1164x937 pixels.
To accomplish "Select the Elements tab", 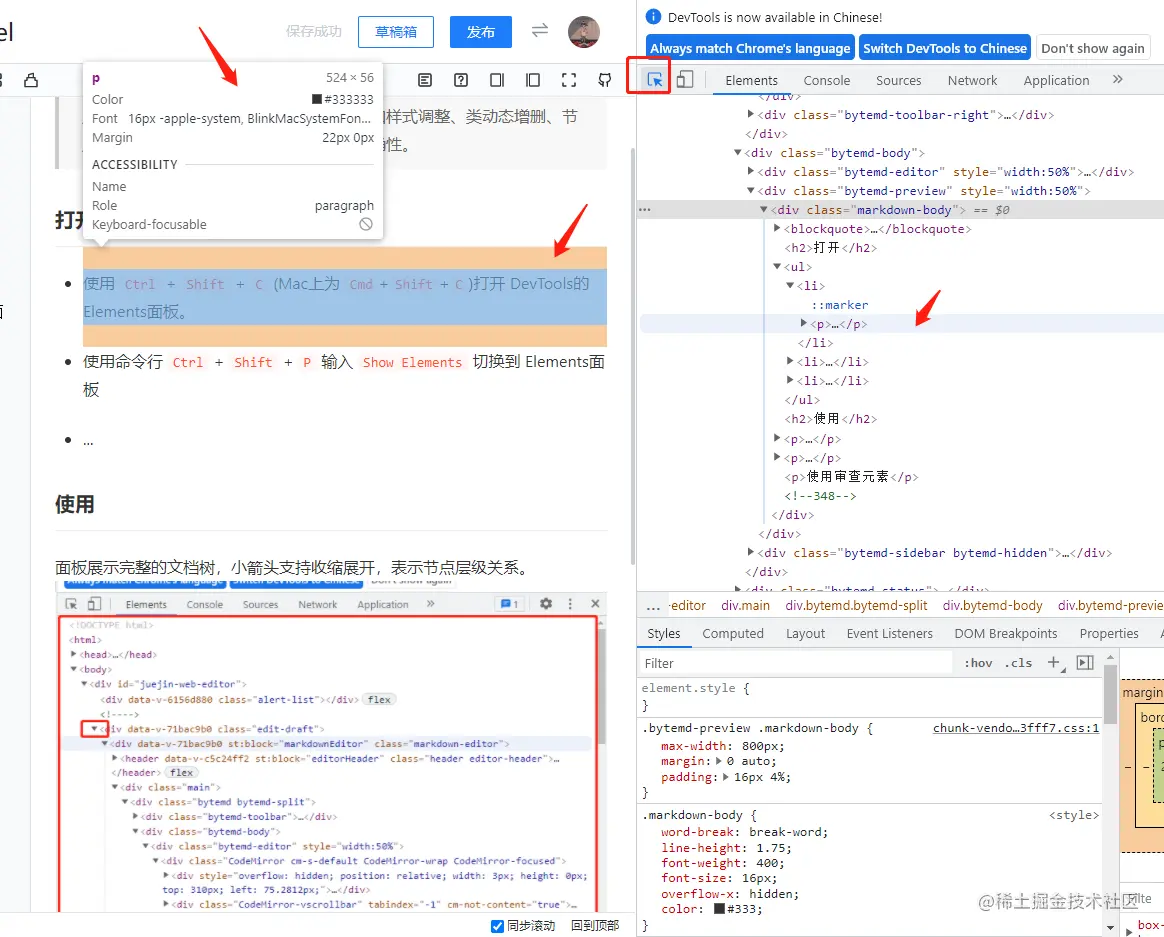I will click(751, 80).
